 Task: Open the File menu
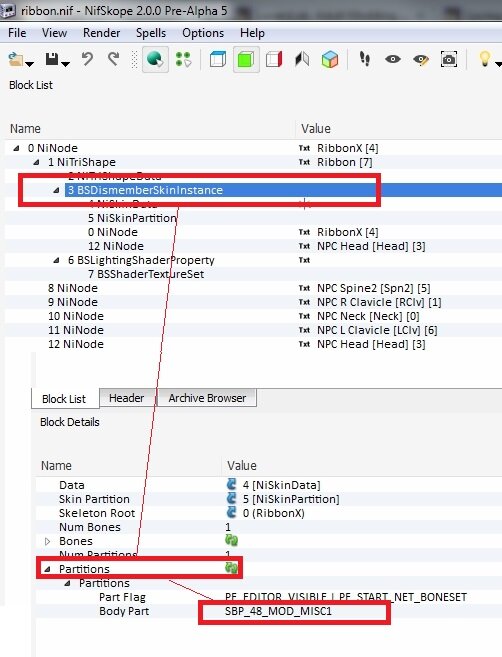coord(17,33)
